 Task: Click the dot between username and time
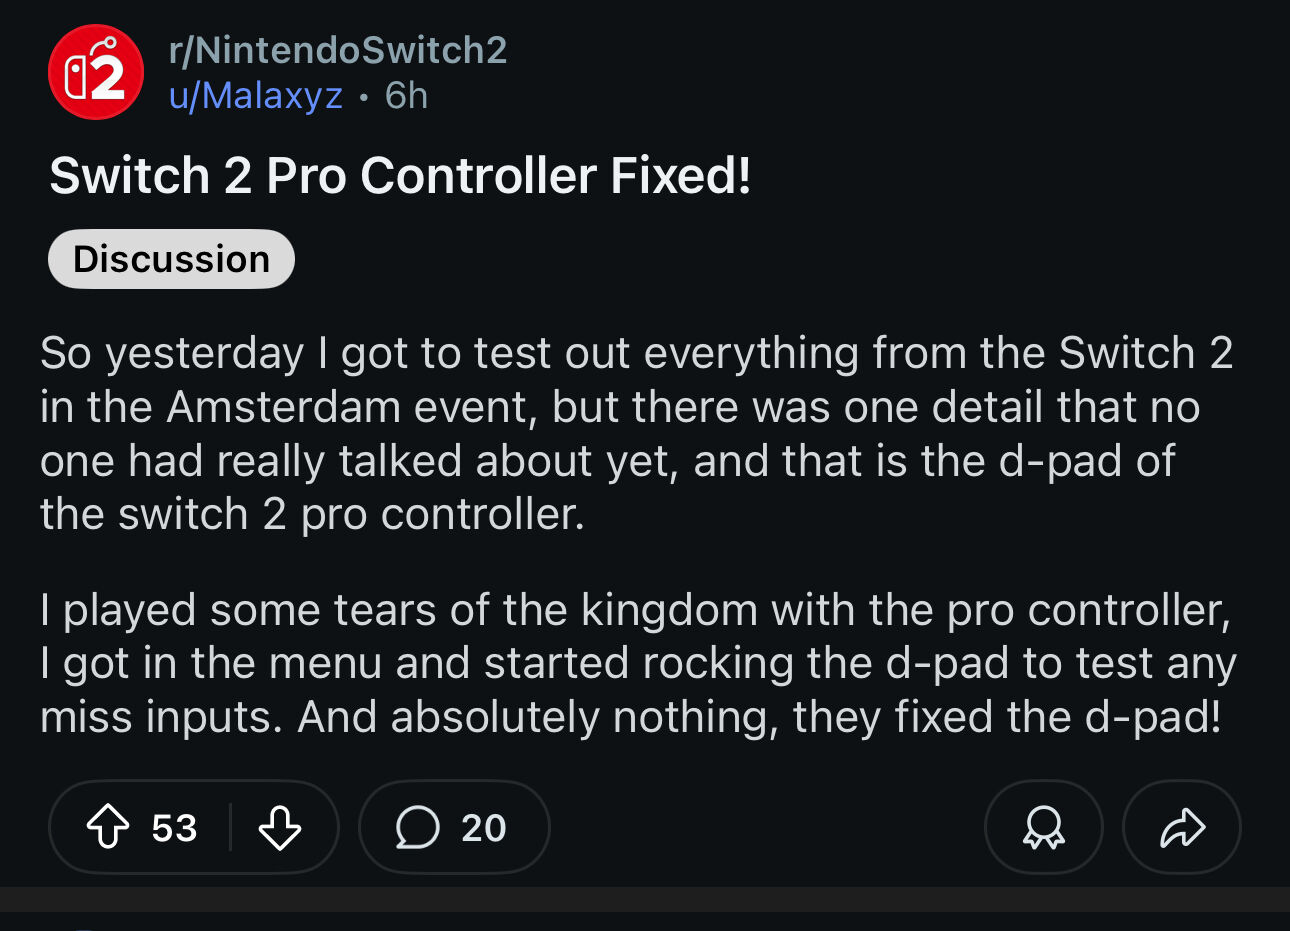tap(364, 97)
